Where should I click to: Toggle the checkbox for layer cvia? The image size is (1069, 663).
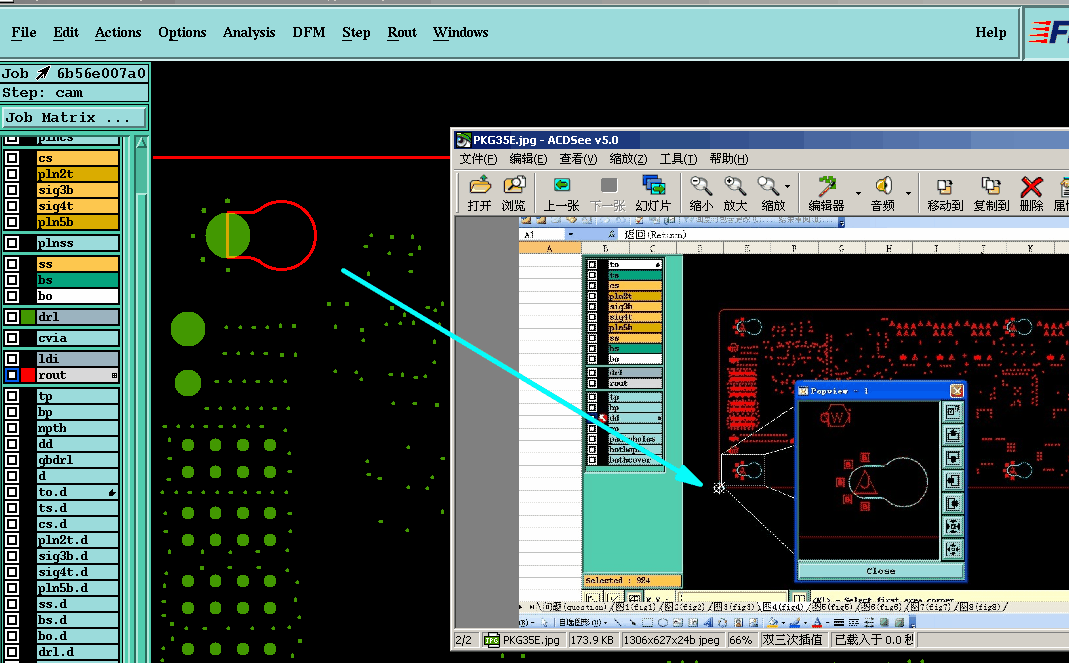click(x=12, y=338)
